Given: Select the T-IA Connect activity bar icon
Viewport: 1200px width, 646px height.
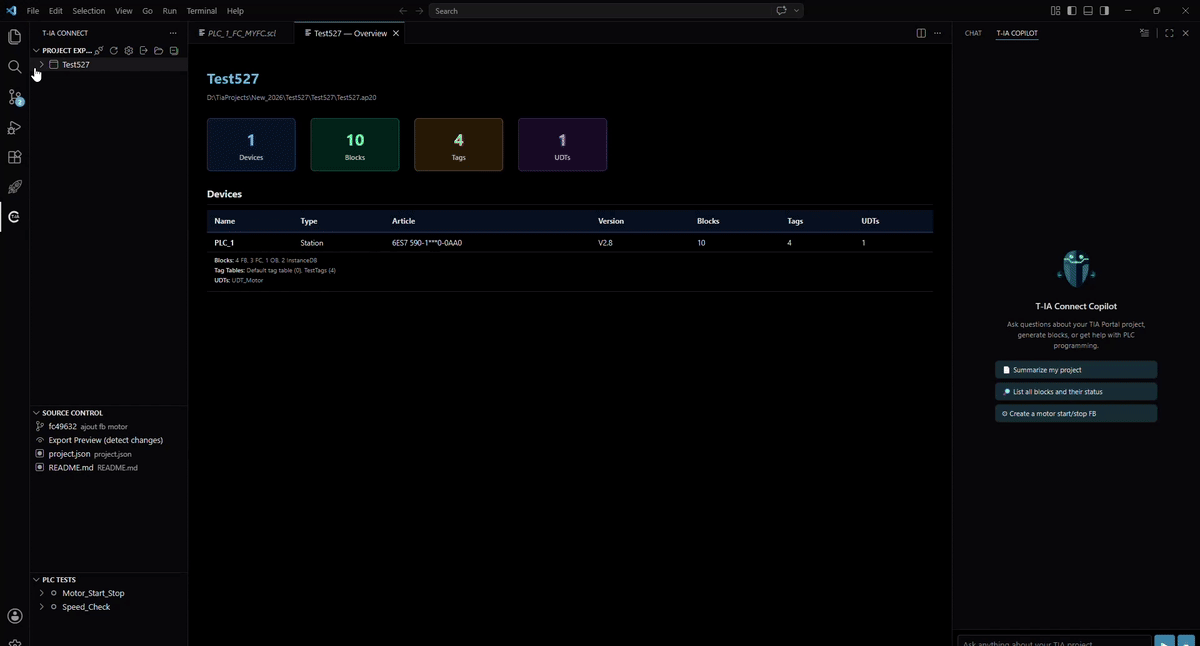Looking at the screenshot, I should pos(14,217).
